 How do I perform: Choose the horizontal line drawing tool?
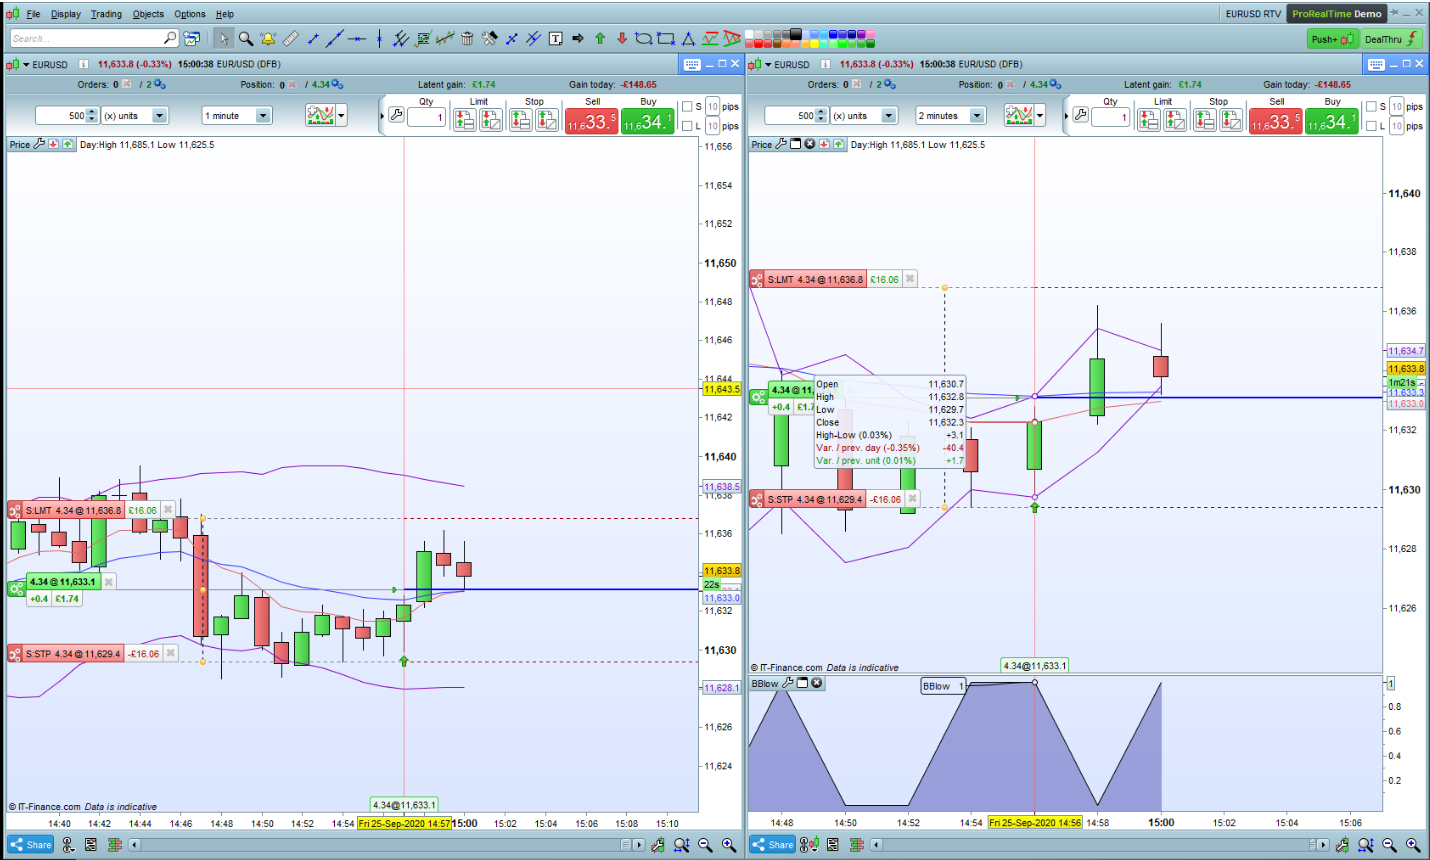point(357,39)
